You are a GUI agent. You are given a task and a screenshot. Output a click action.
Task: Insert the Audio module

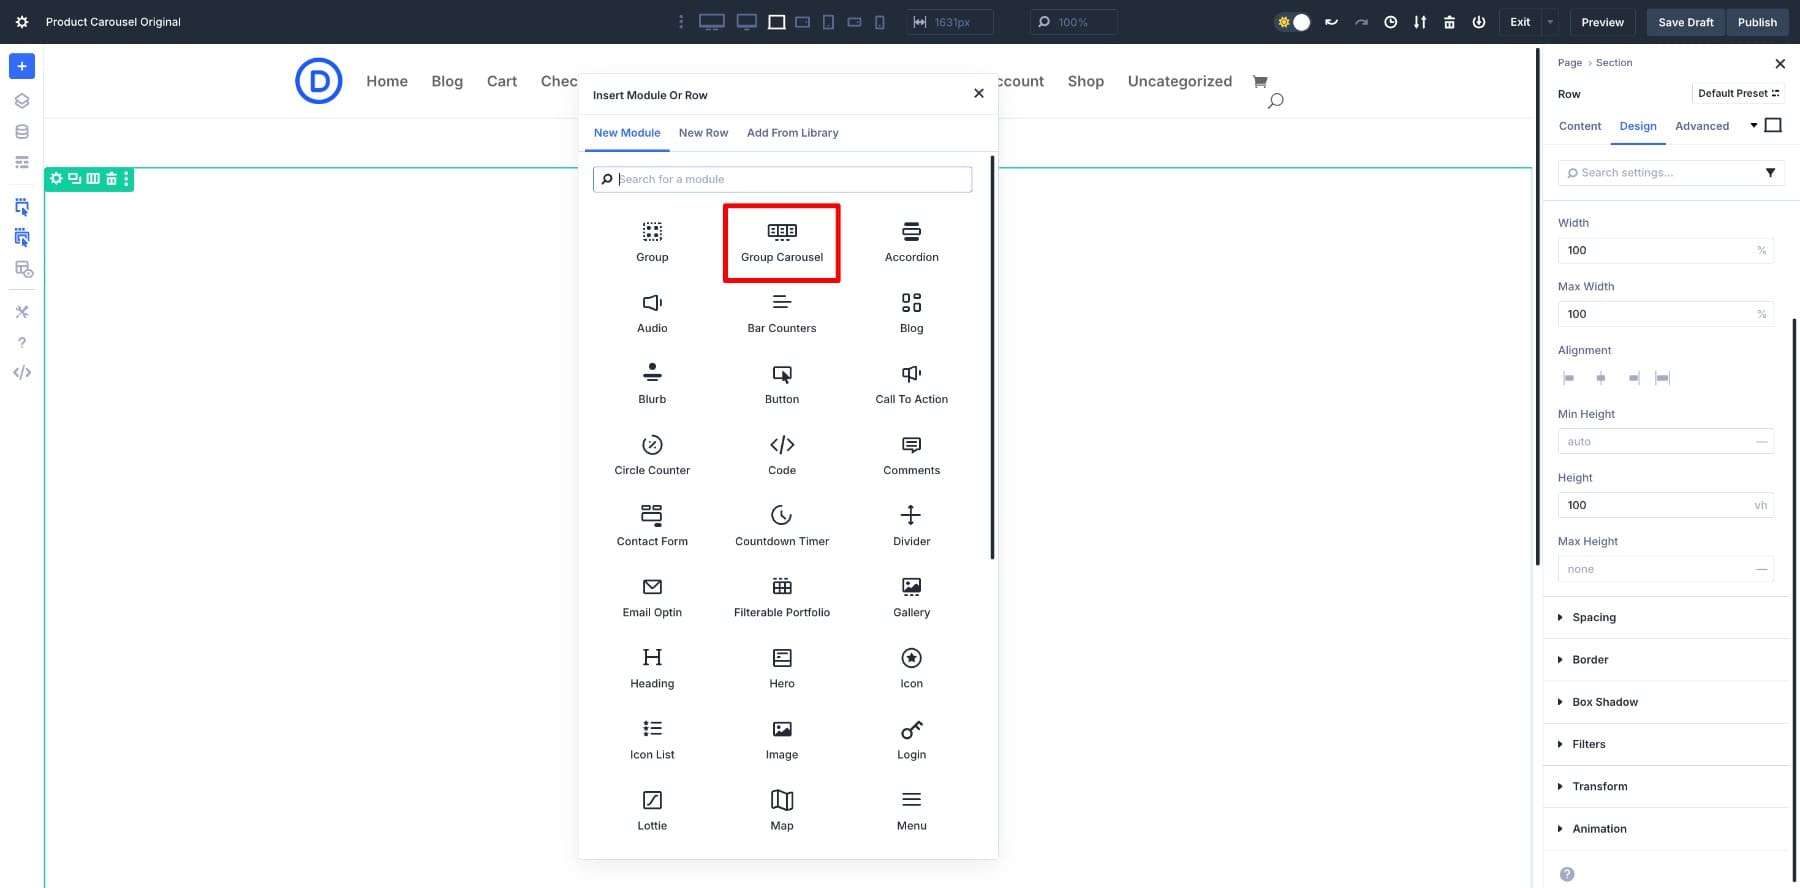pos(652,314)
